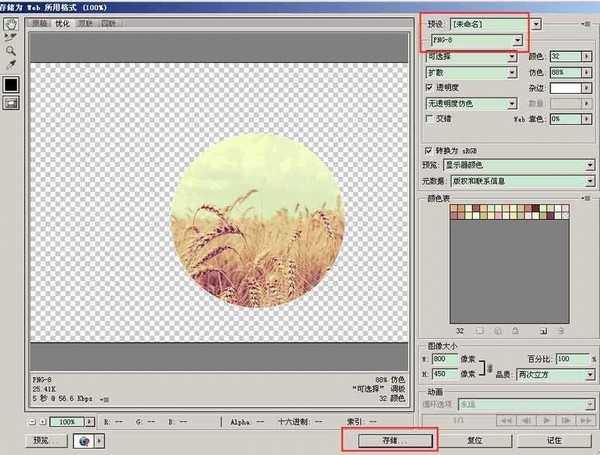The height and width of the screenshot is (455, 600).
Task: Uncheck the 转换为 sRGB checkbox
Action: (x=429, y=150)
